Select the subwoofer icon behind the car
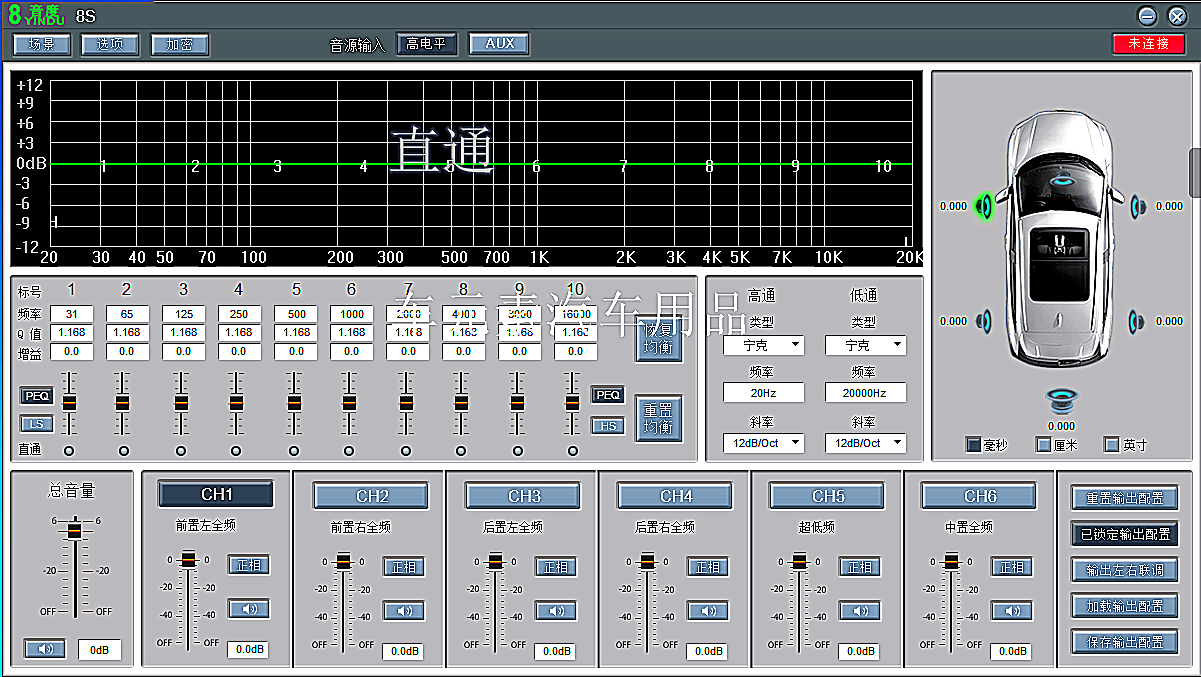1201x677 pixels. [x=1061, y=401]
